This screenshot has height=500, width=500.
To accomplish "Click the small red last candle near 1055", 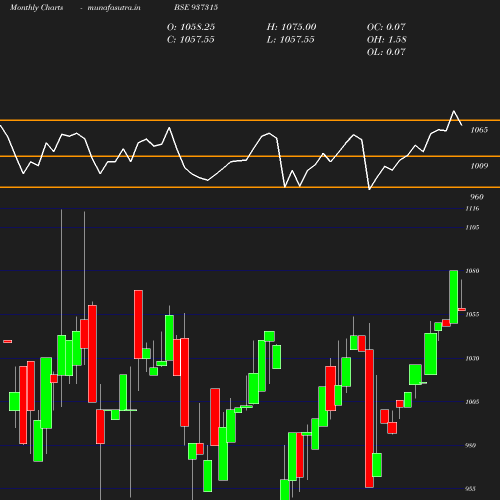I will (462, 309).
